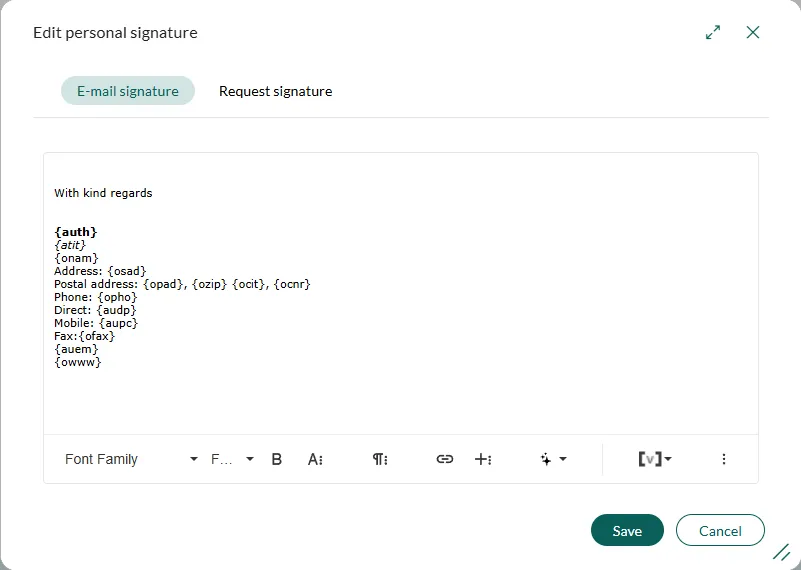Place cursor on the {owww} line
Viewport: 801px width, 570px height.
tap(78, 362)
